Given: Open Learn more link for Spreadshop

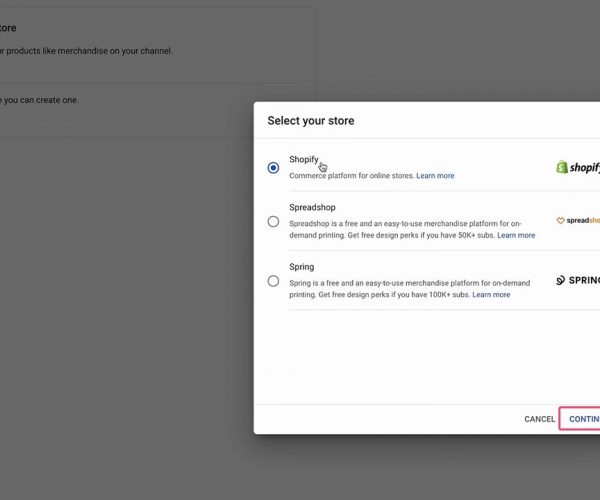Looking at the screenshot, I should click(x=516, y=235).
